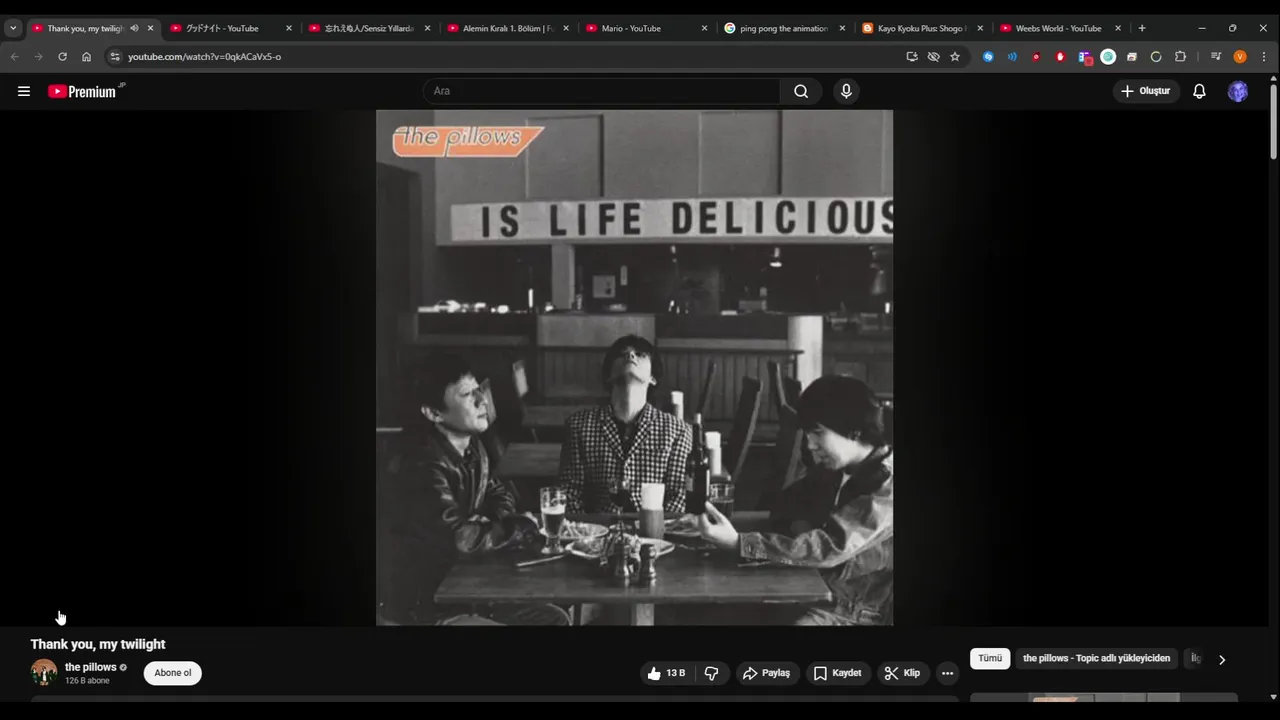Open the pillows channel avatar
The height and width of the screenshot is (720, 1280).
[x=44, y=672]
